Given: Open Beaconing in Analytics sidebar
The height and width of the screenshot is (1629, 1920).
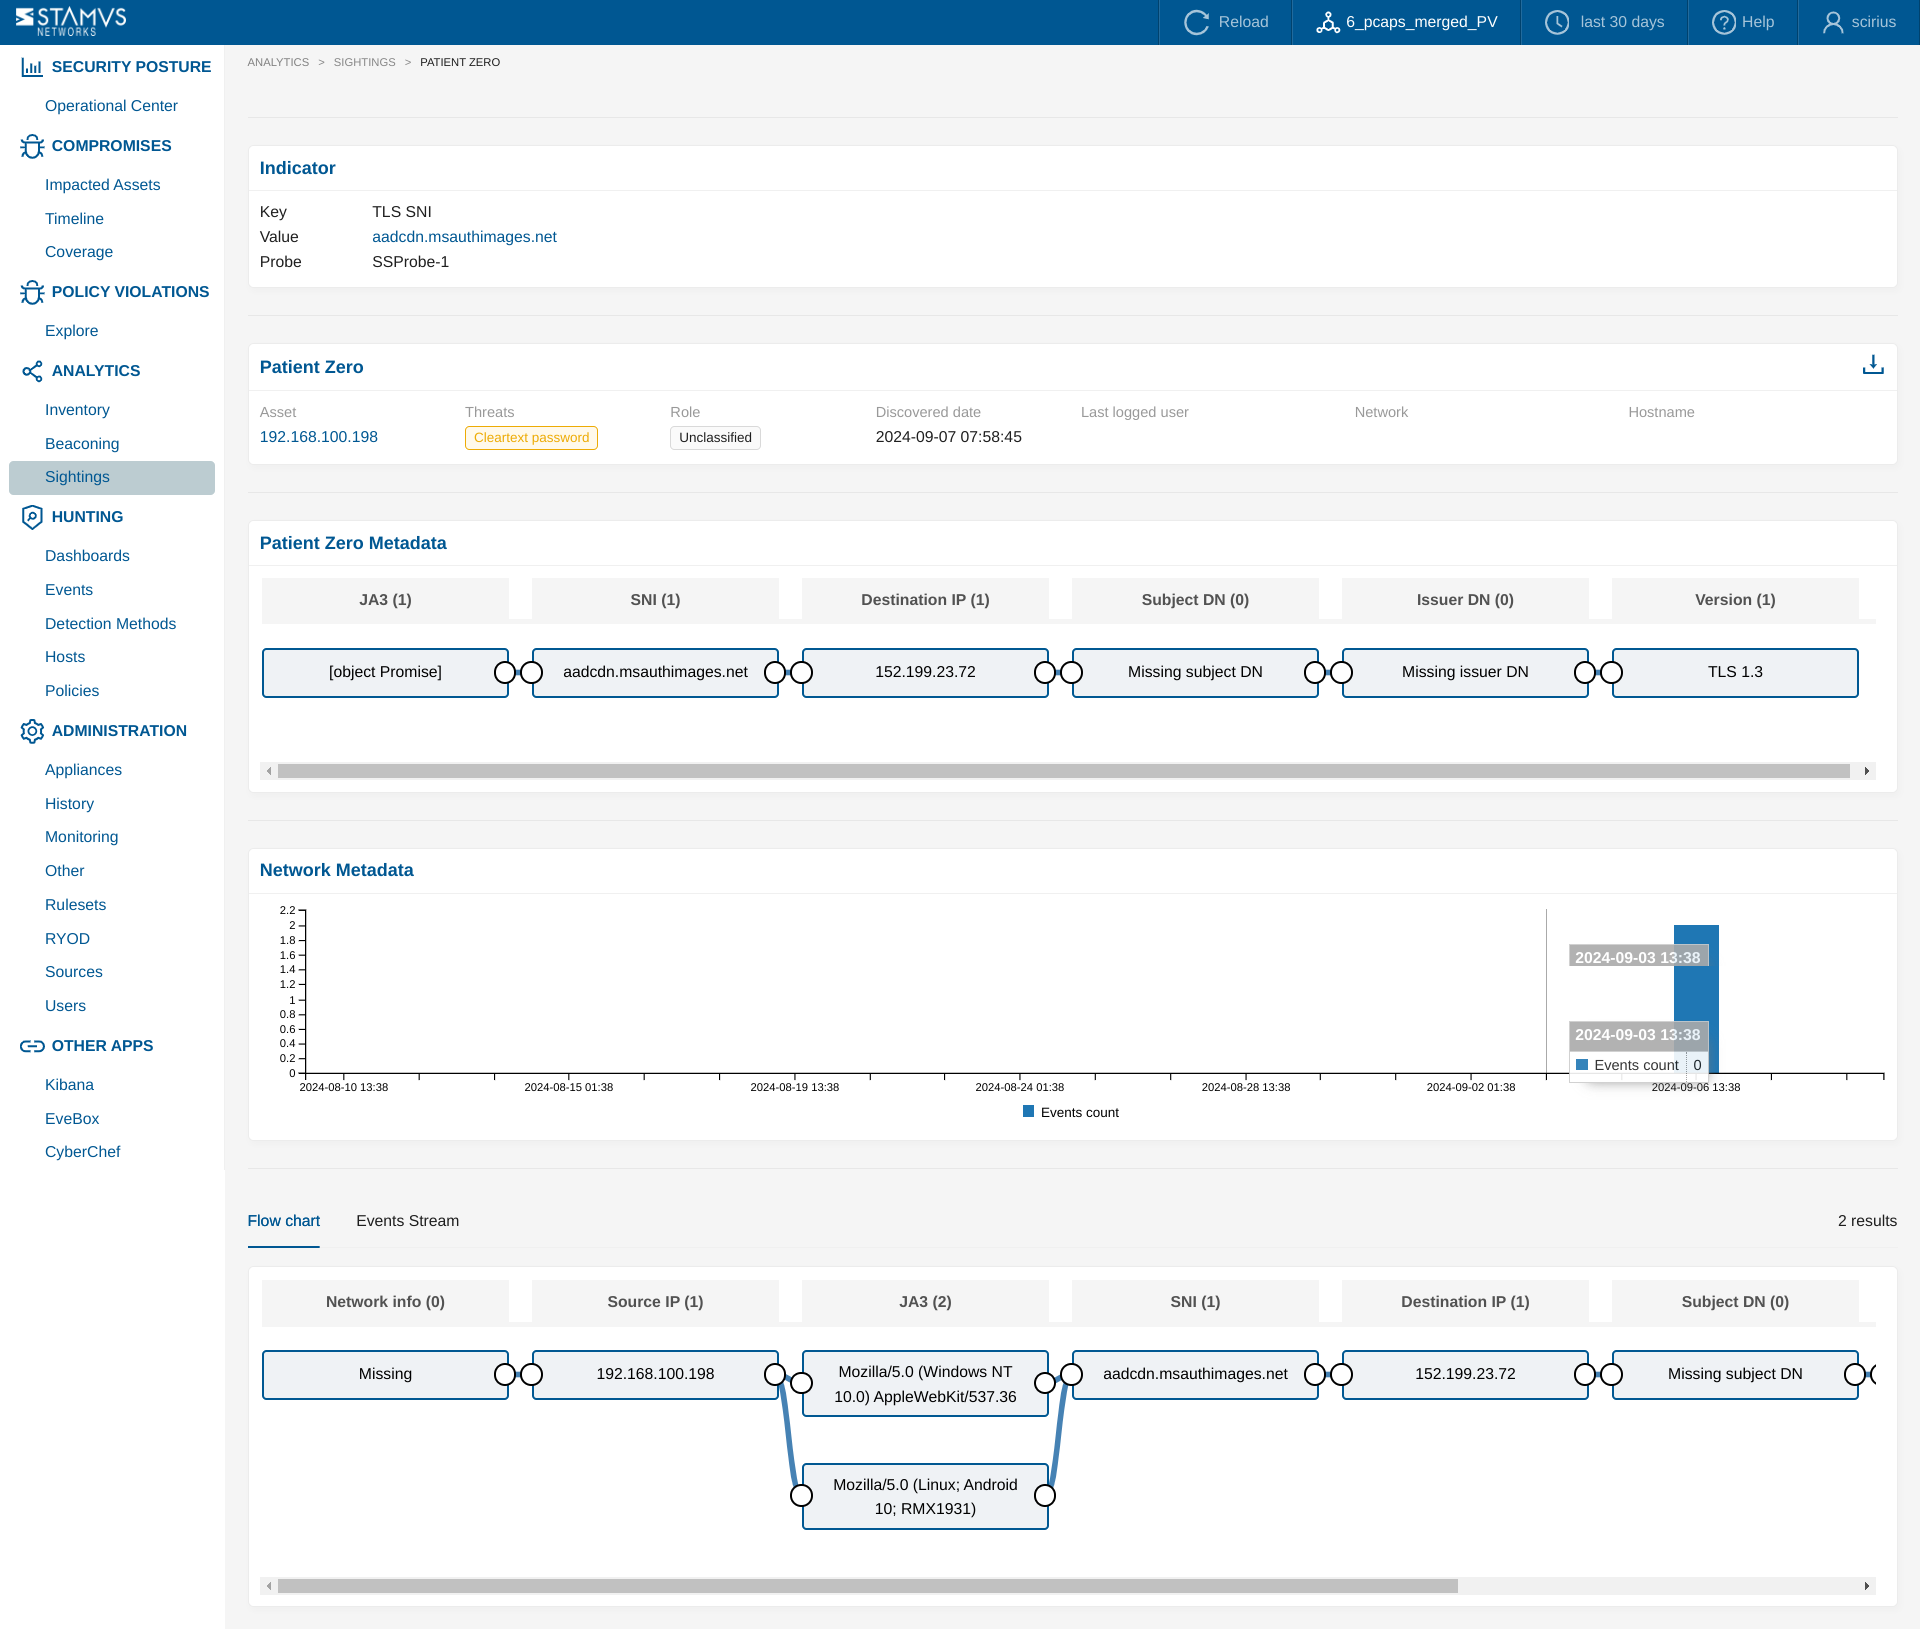Looking at the screenshot, I should click(x=82, y=444).
